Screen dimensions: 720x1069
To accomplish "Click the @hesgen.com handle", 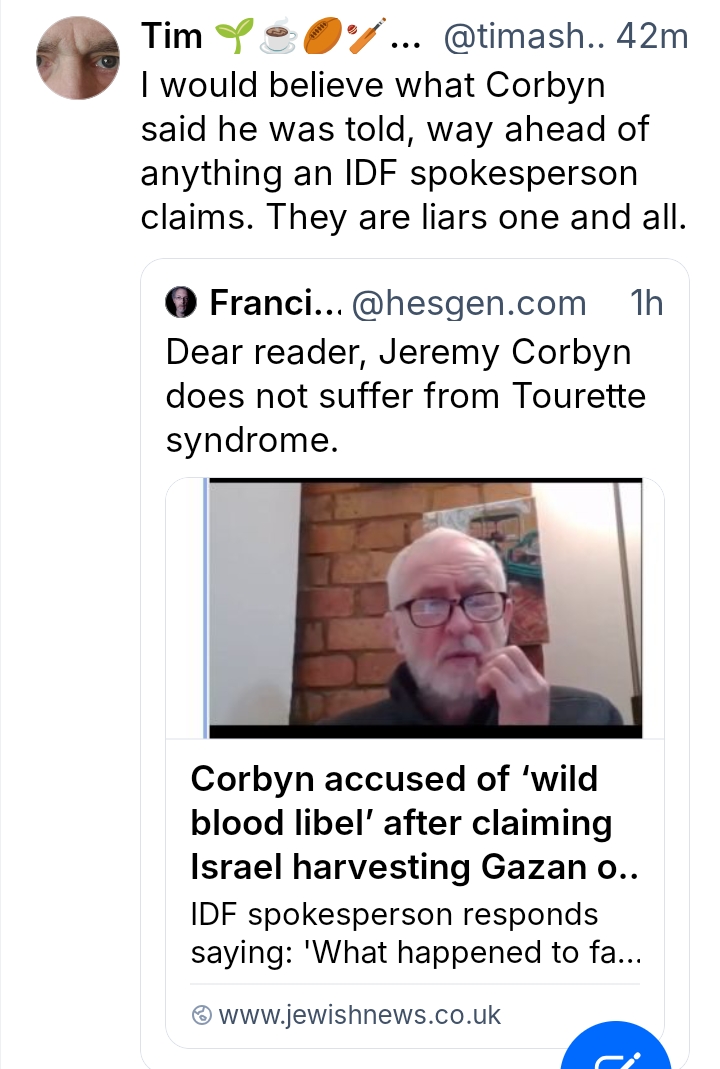I will pyautogui.click(x=470, y=302).
